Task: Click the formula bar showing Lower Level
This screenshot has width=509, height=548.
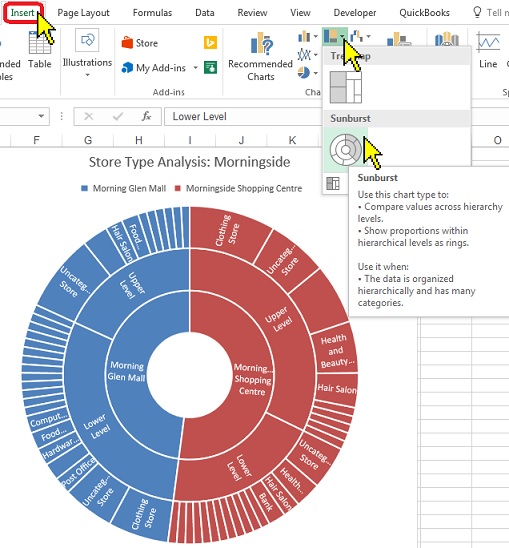Action: (243, 116)
